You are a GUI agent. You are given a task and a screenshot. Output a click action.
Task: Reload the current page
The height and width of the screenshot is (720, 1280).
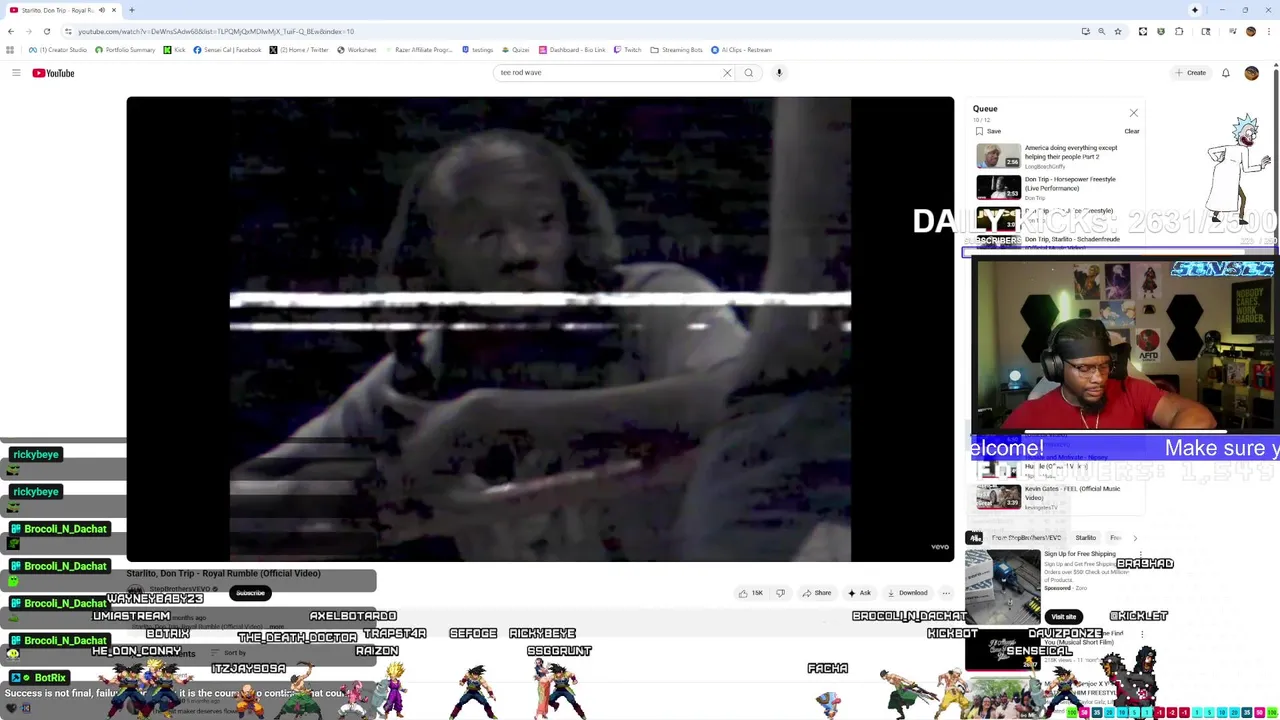coord(46,31)
